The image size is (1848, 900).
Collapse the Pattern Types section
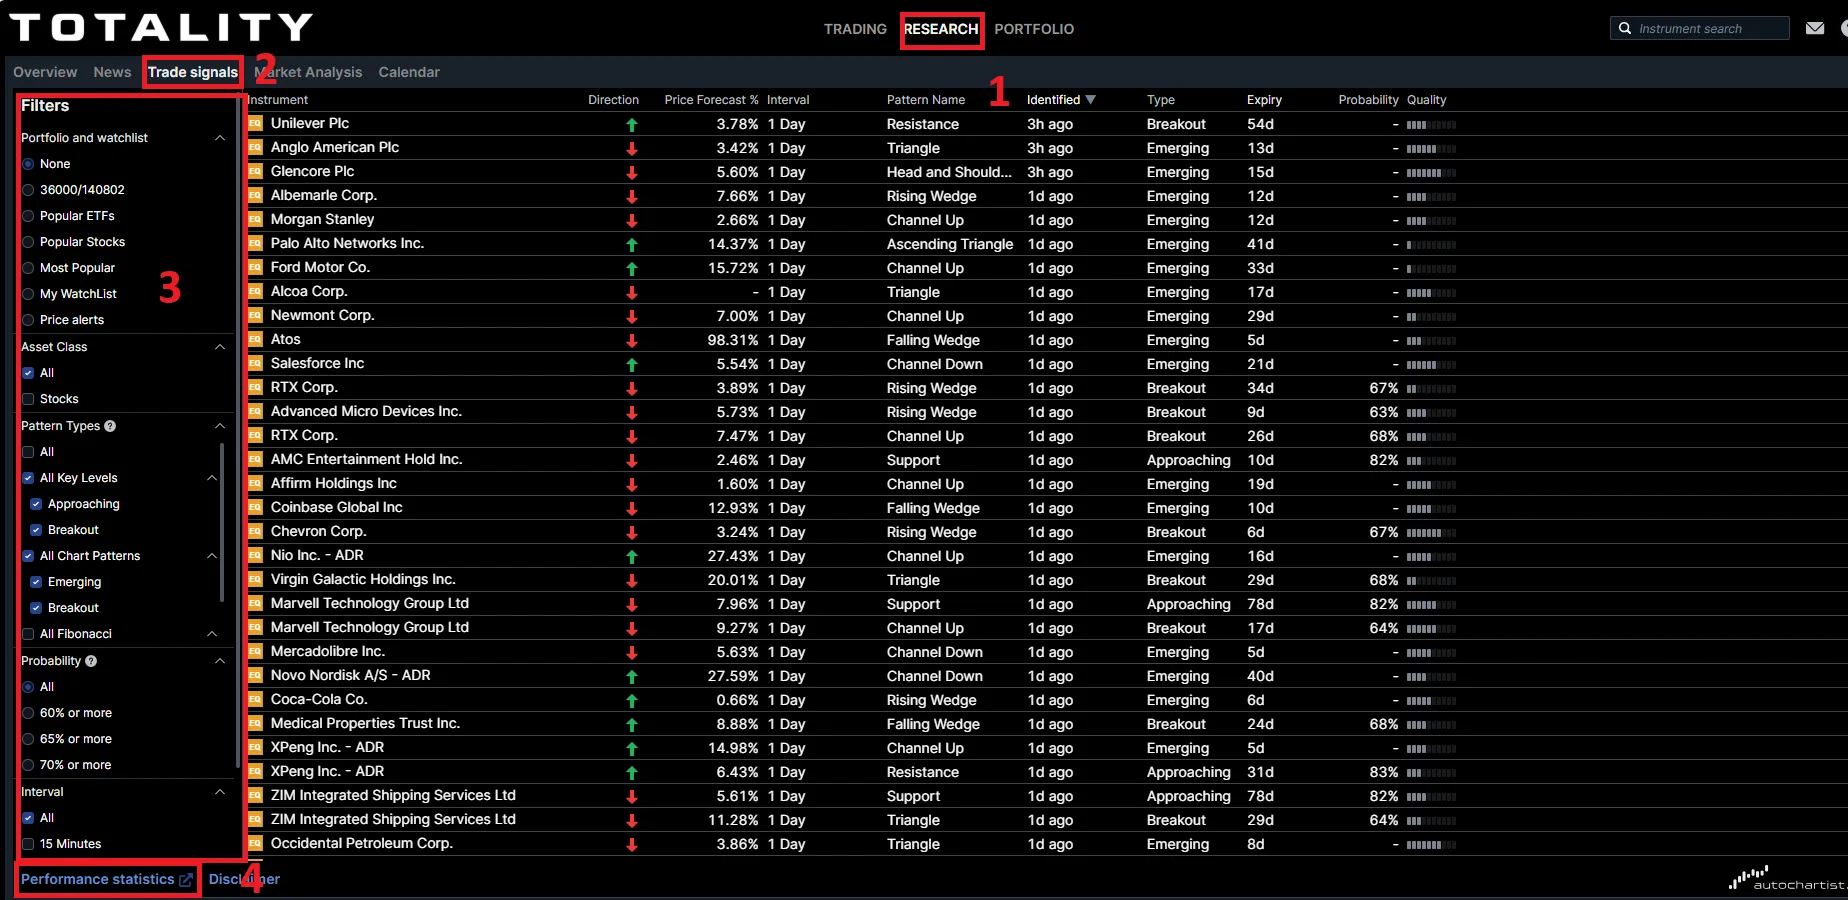tap(220, 426)
